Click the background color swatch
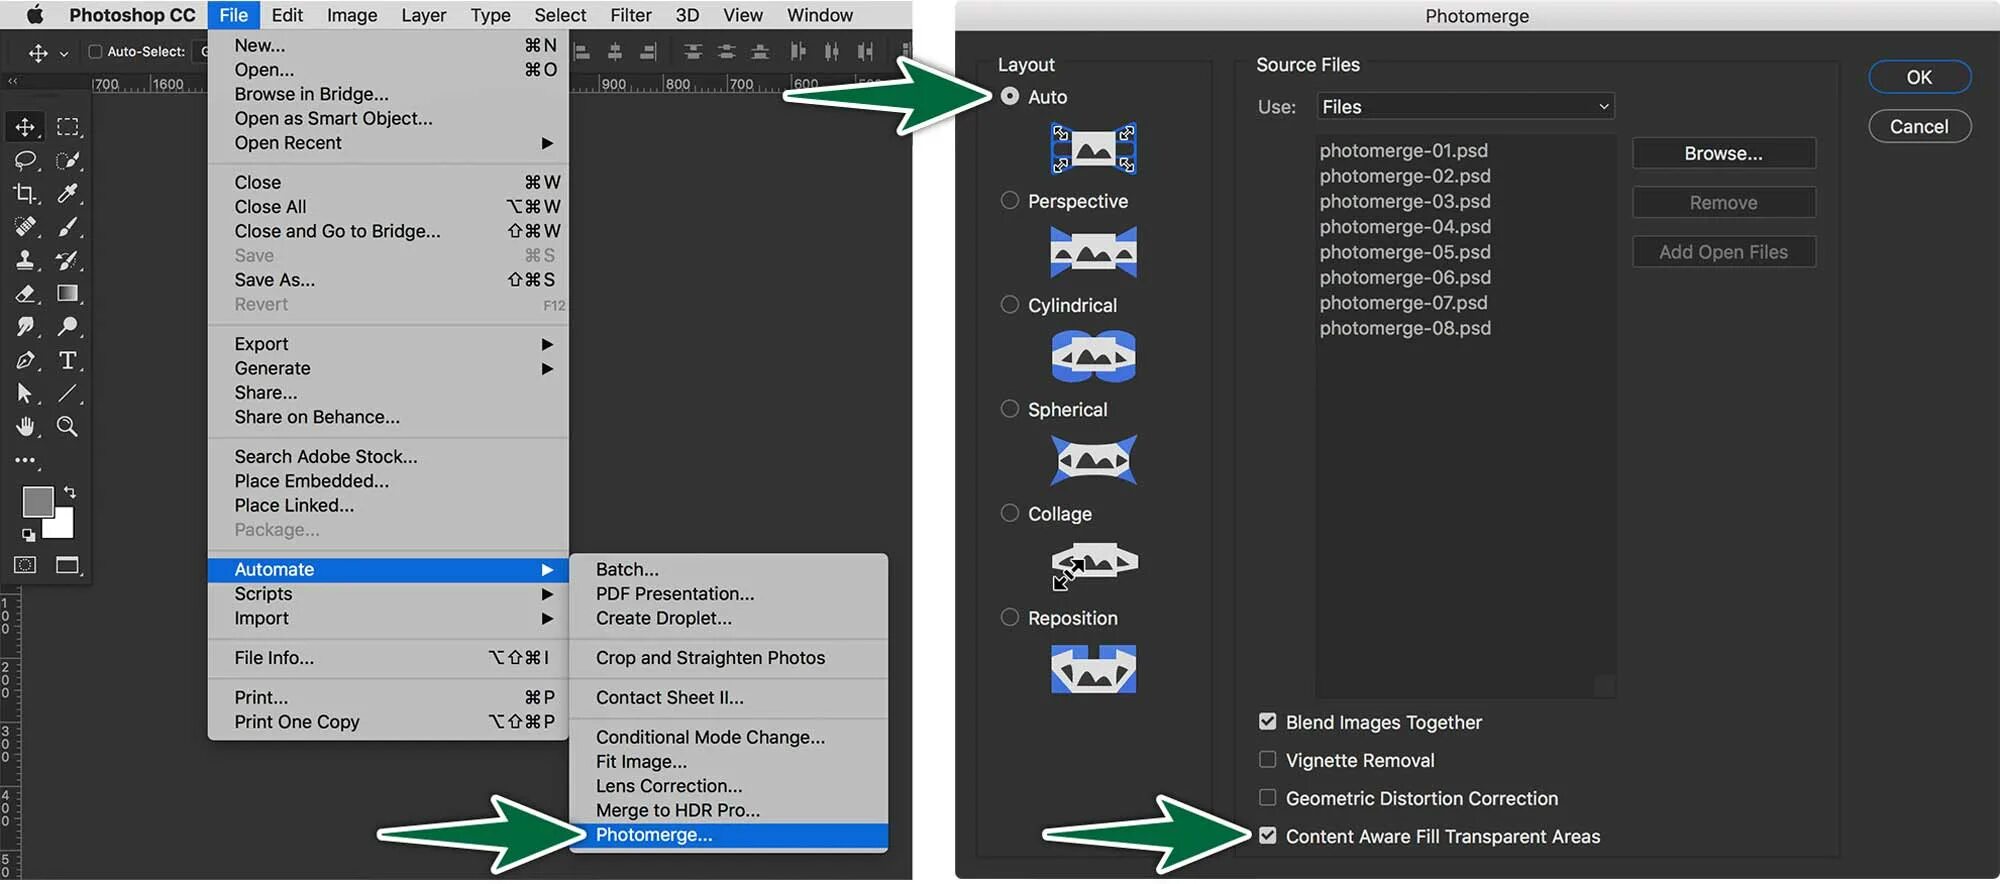 tap(62, 525)
